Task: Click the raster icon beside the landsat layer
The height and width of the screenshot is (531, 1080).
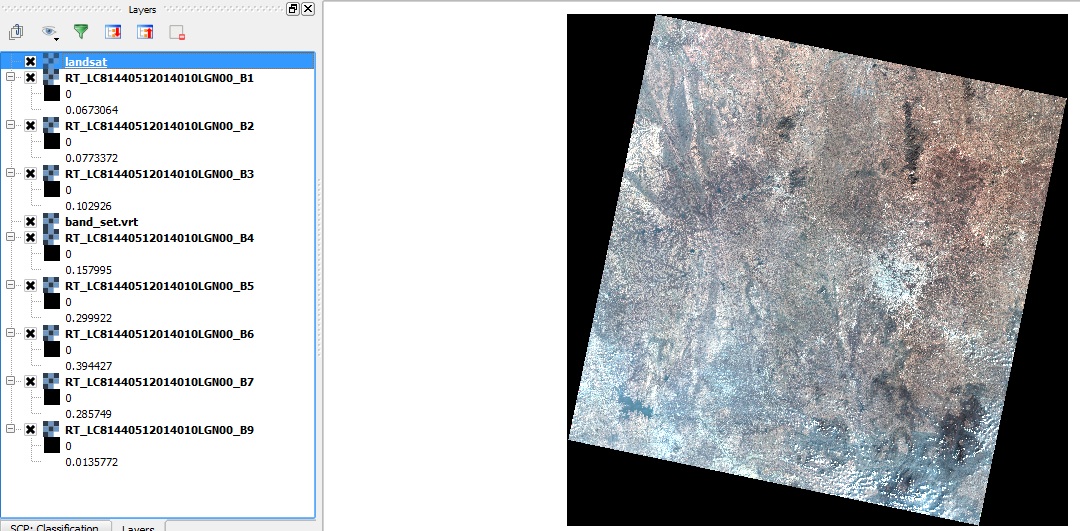Action: [x=50, y=62]
